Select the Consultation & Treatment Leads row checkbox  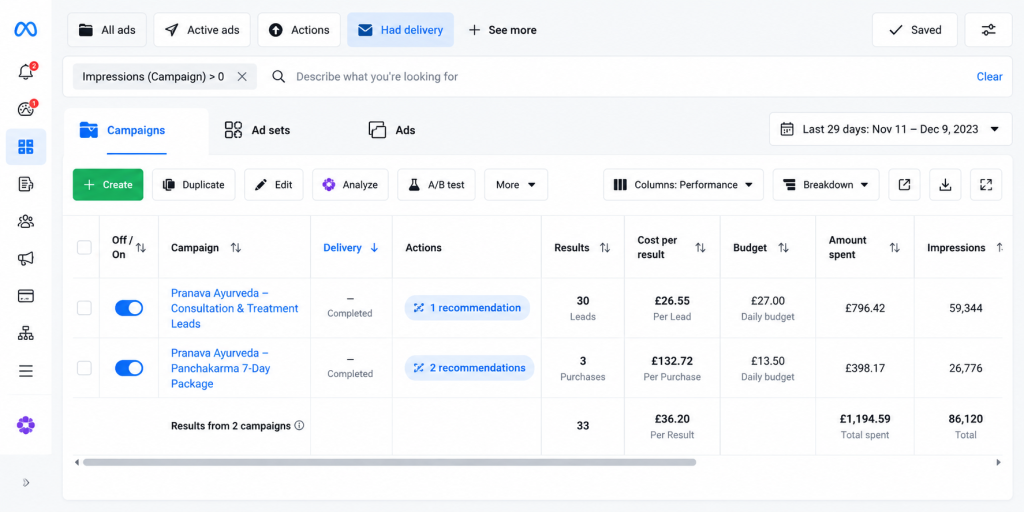[84, 308]
